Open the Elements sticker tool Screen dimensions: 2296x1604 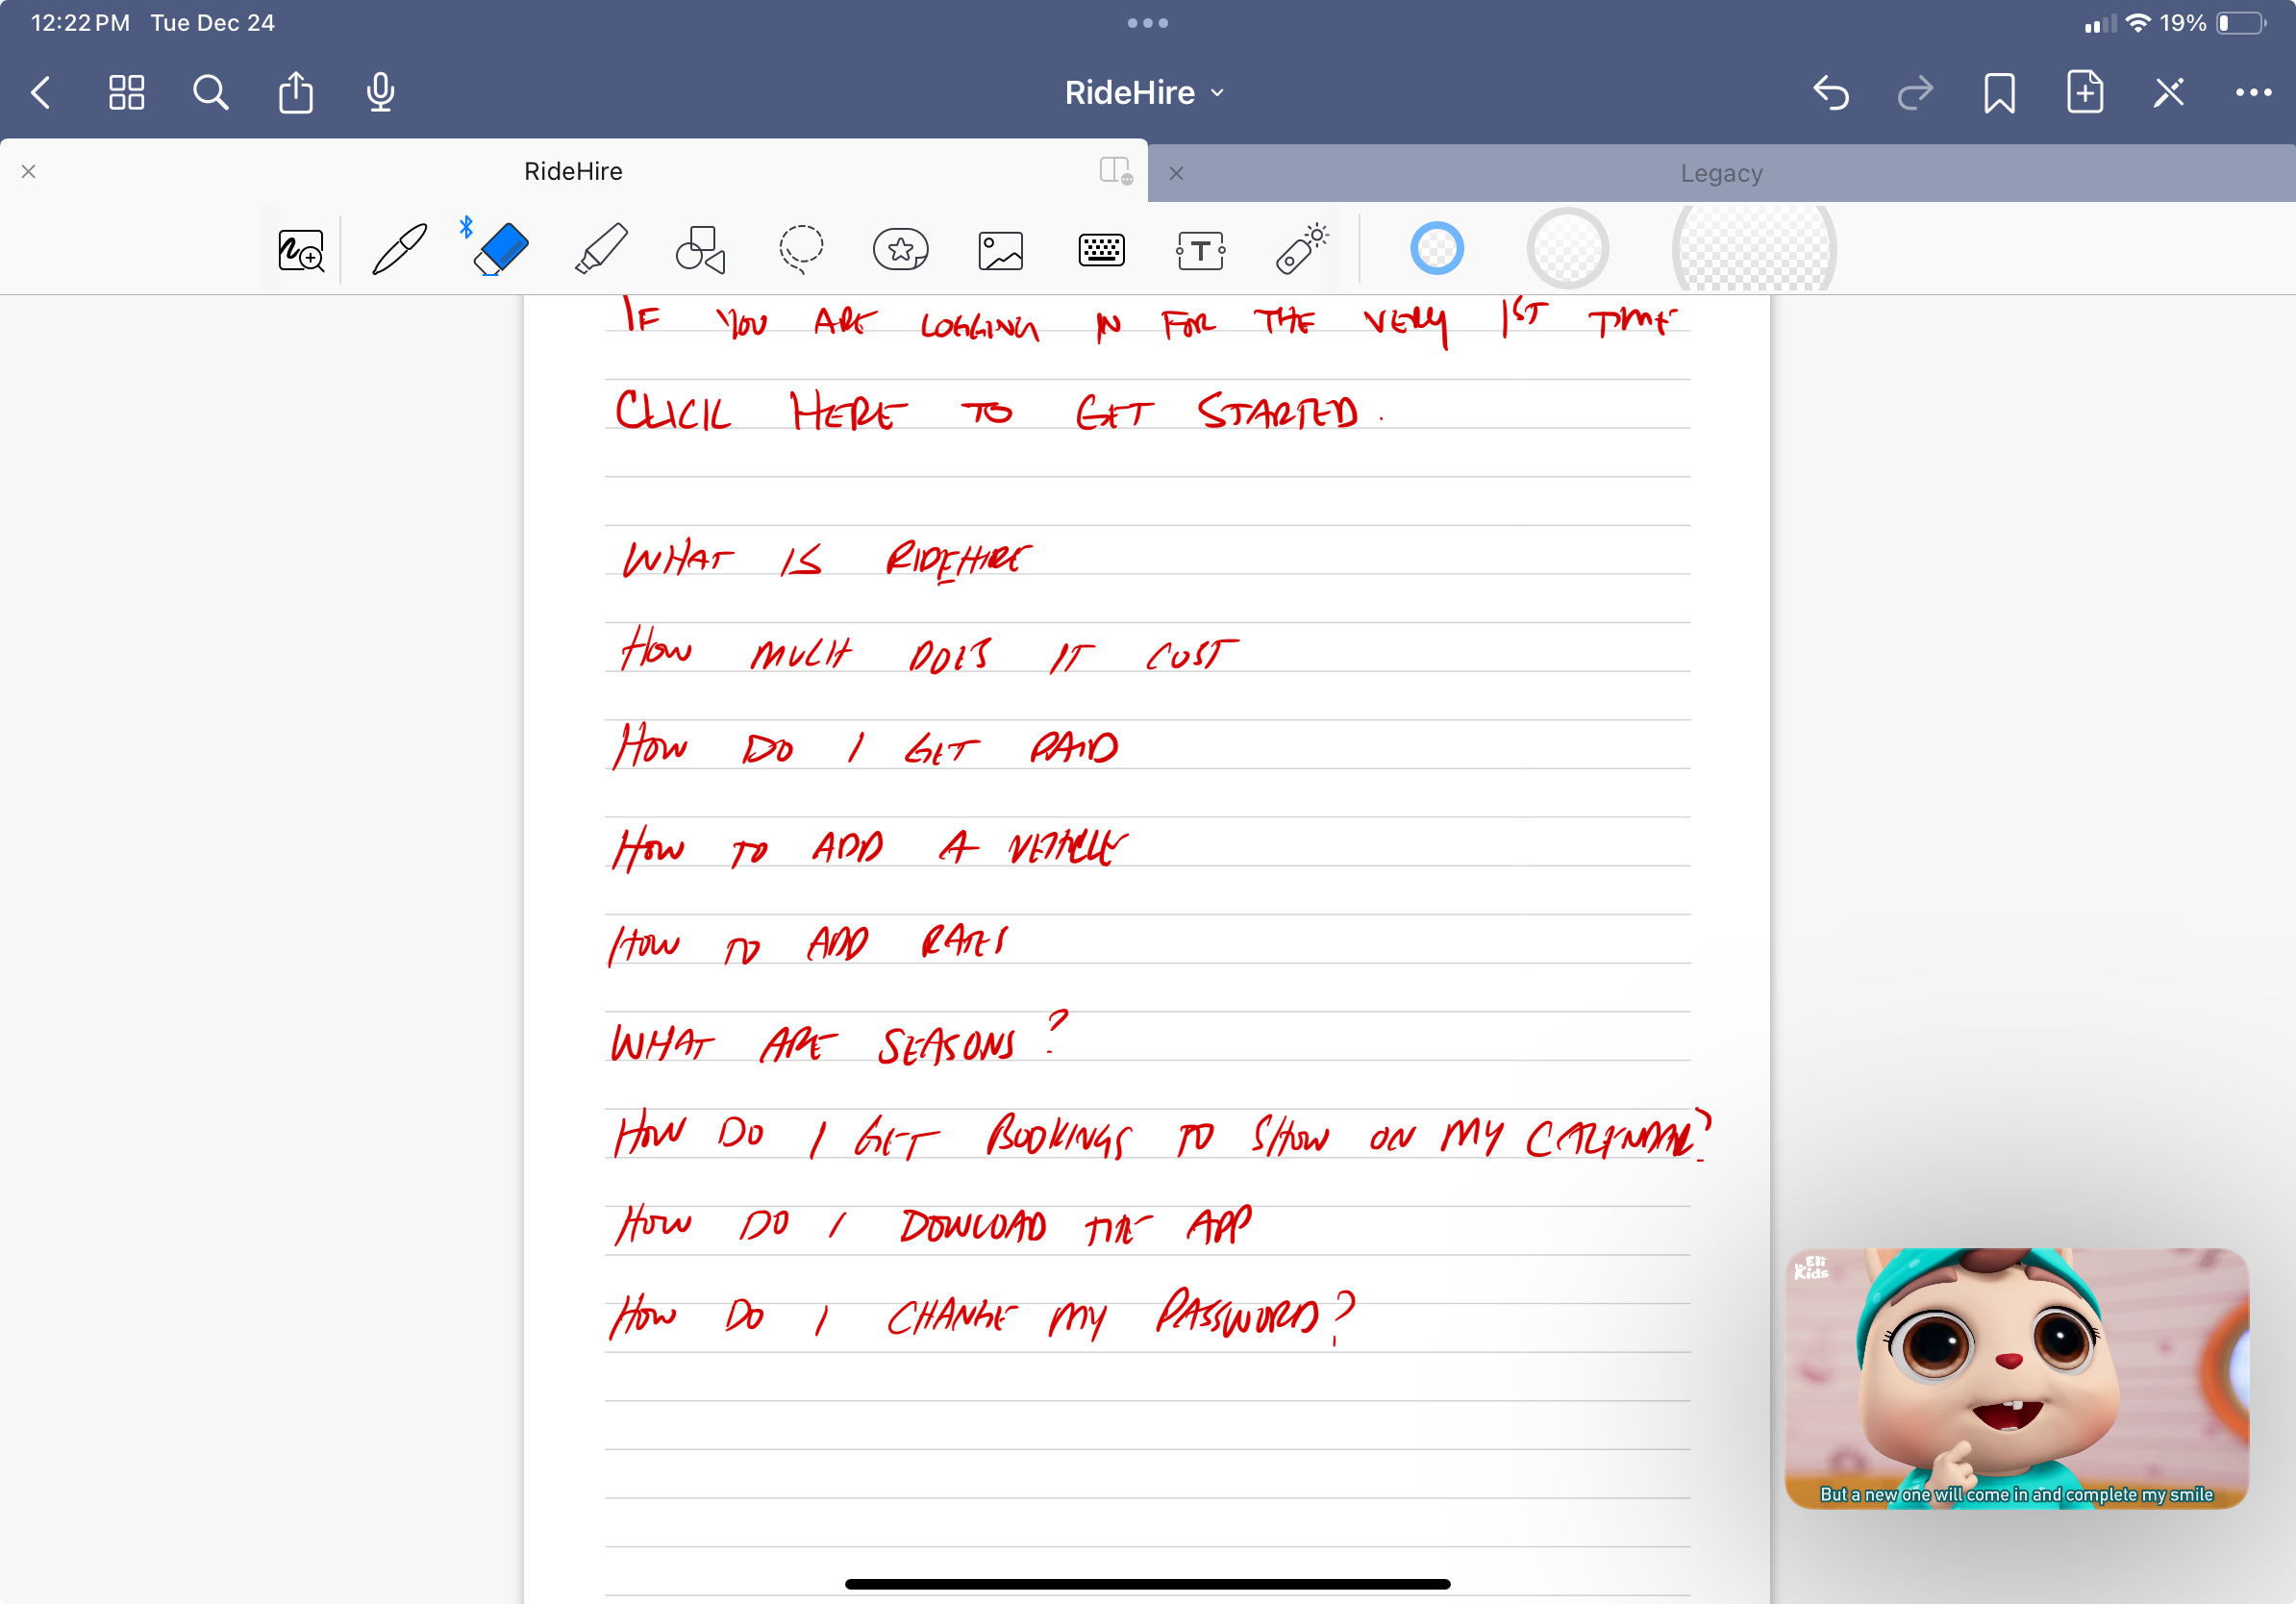[900, 249]
